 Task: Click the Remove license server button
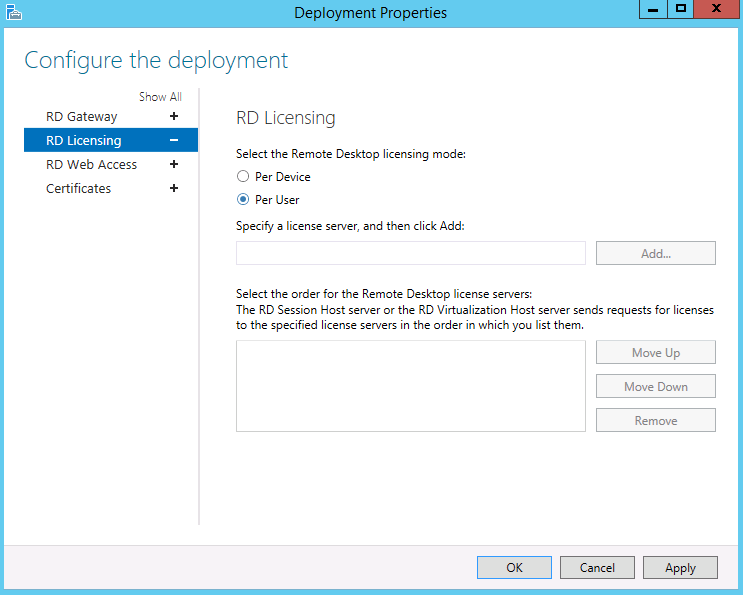656,420
